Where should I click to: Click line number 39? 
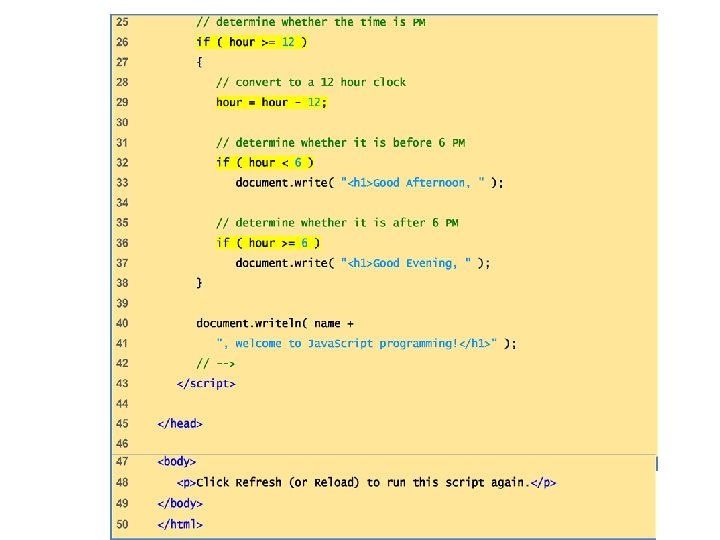click(122, 304)
